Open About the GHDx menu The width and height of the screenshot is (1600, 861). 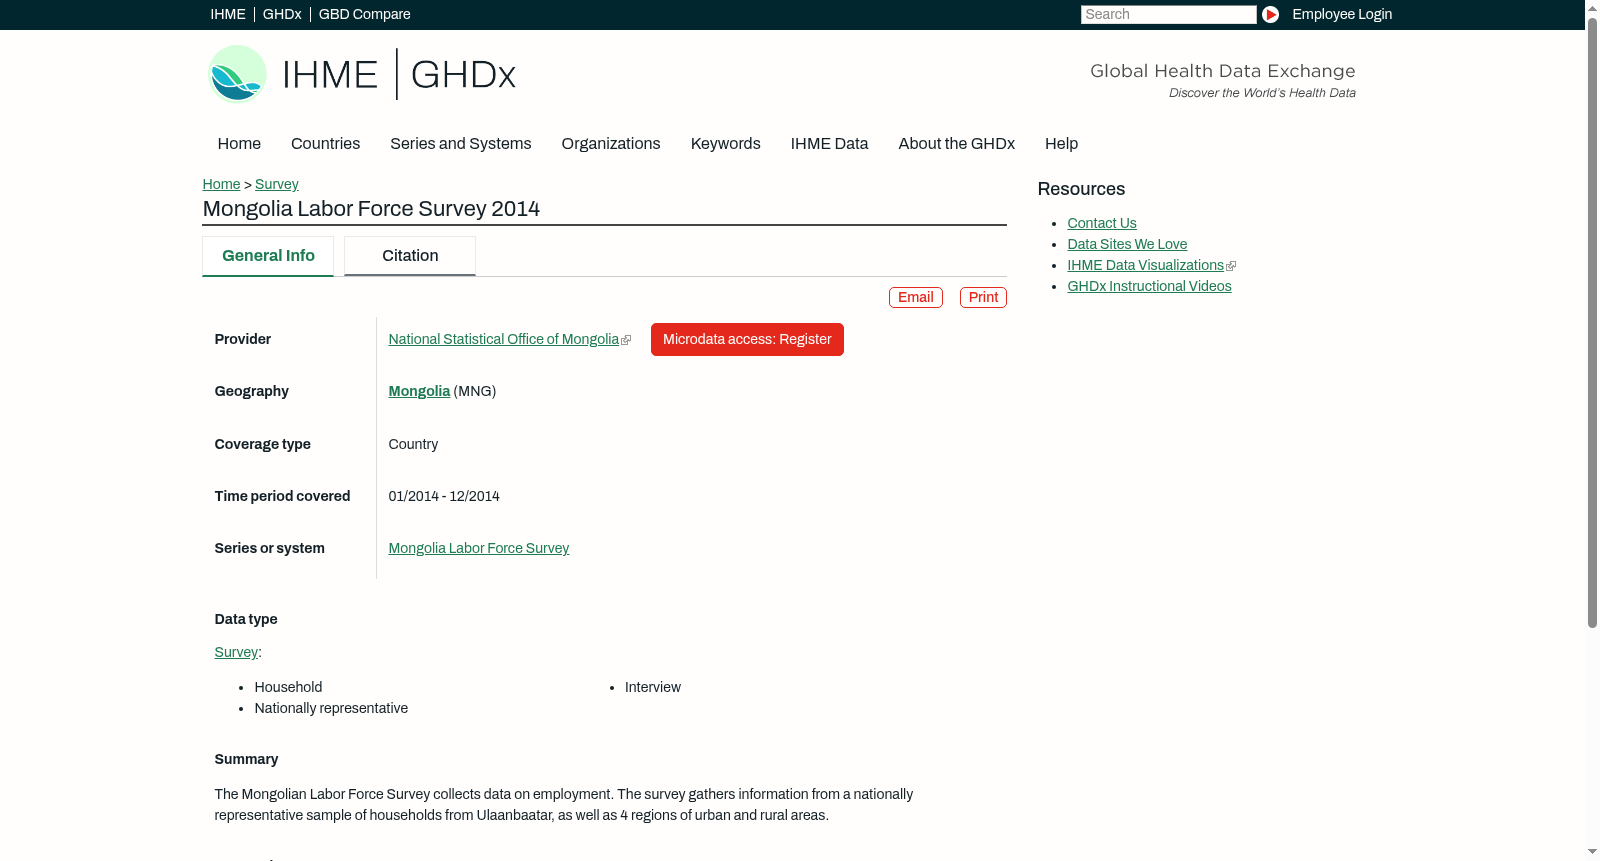pos(957,144)
